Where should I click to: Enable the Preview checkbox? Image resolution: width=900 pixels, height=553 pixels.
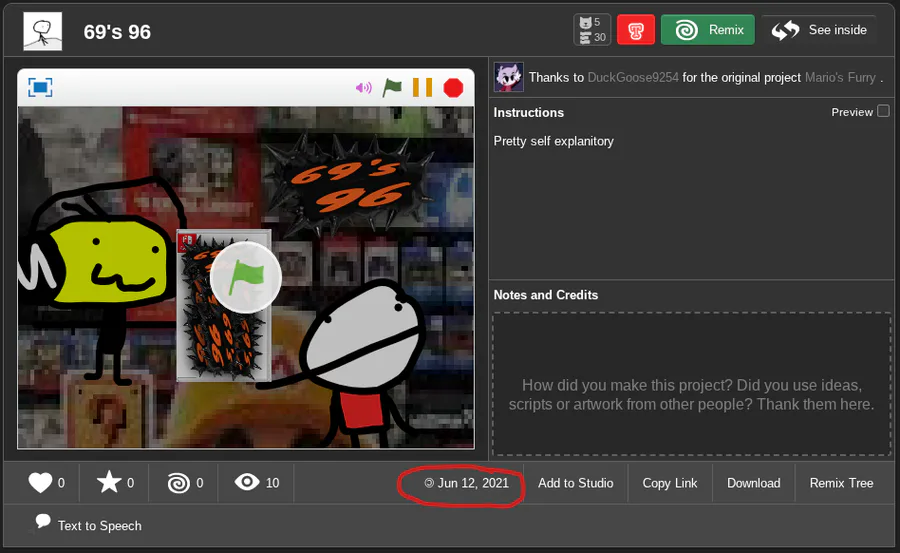click(883, 111)
